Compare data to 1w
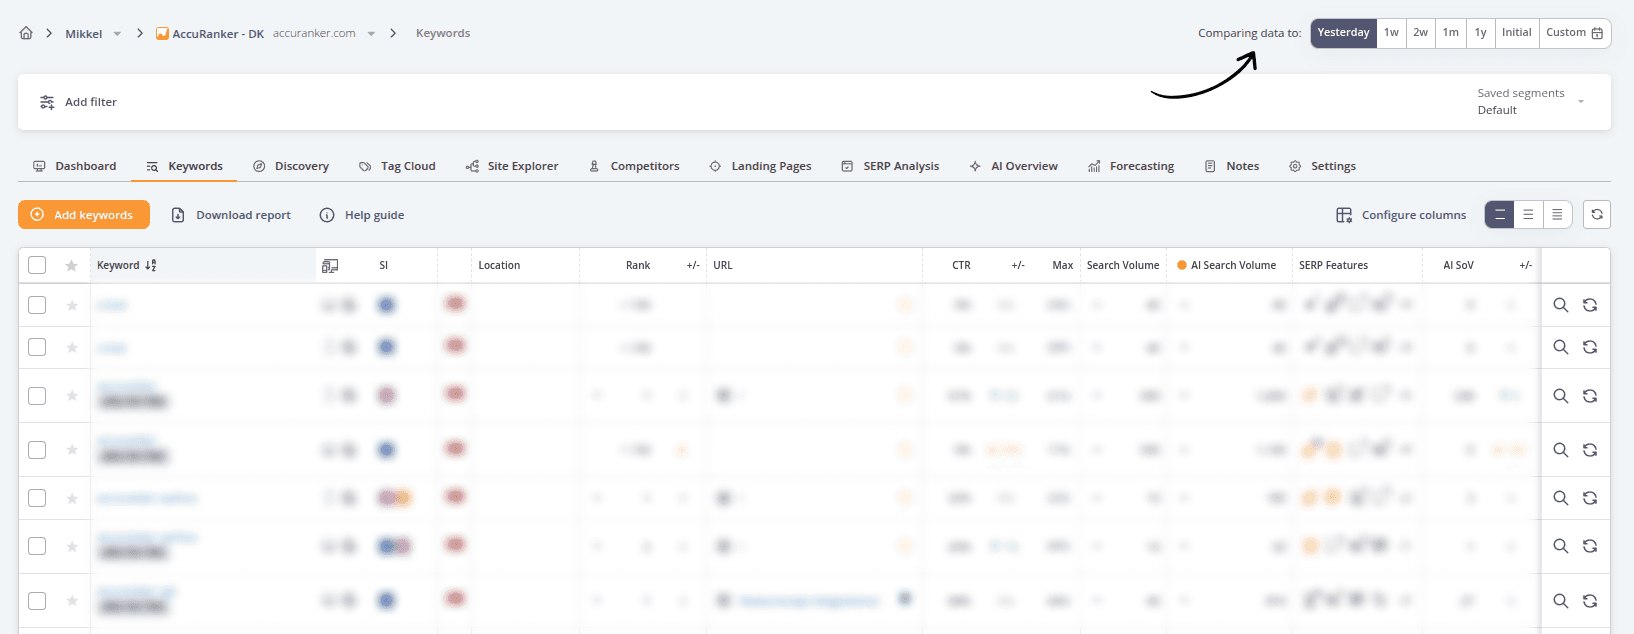 click(x=1391, y=33)
